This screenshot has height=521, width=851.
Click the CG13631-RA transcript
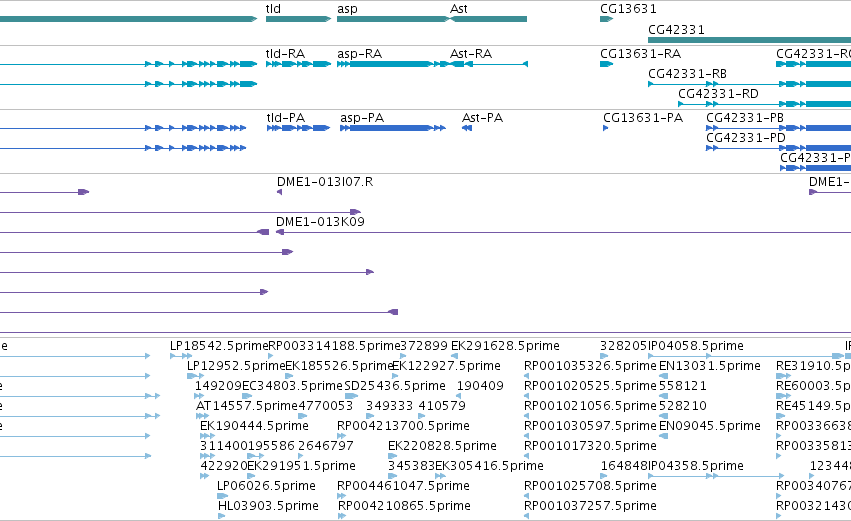[606, 64]
